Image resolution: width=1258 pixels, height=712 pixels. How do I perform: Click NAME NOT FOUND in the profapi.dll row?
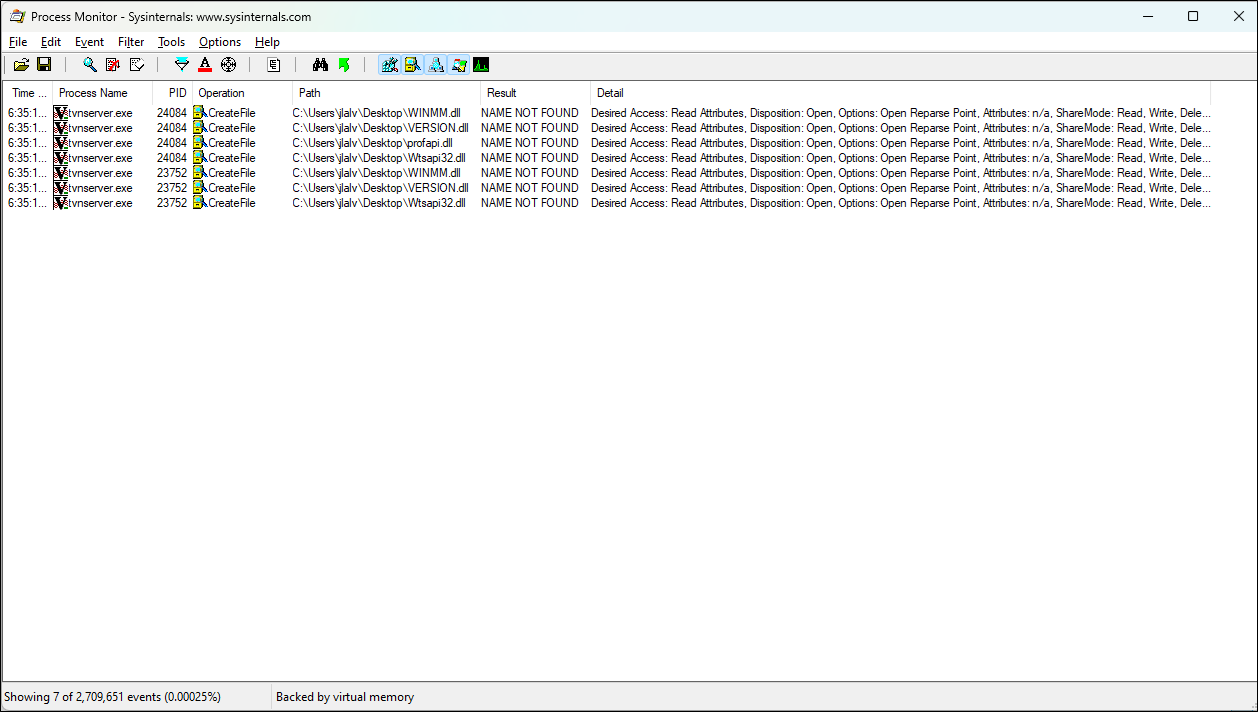tap(530, 143)
